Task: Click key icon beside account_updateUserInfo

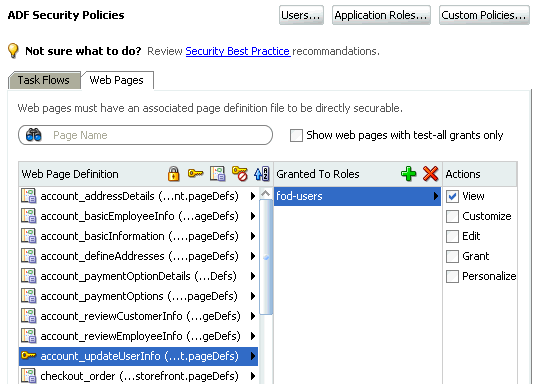Action: [x=28, y=356]
